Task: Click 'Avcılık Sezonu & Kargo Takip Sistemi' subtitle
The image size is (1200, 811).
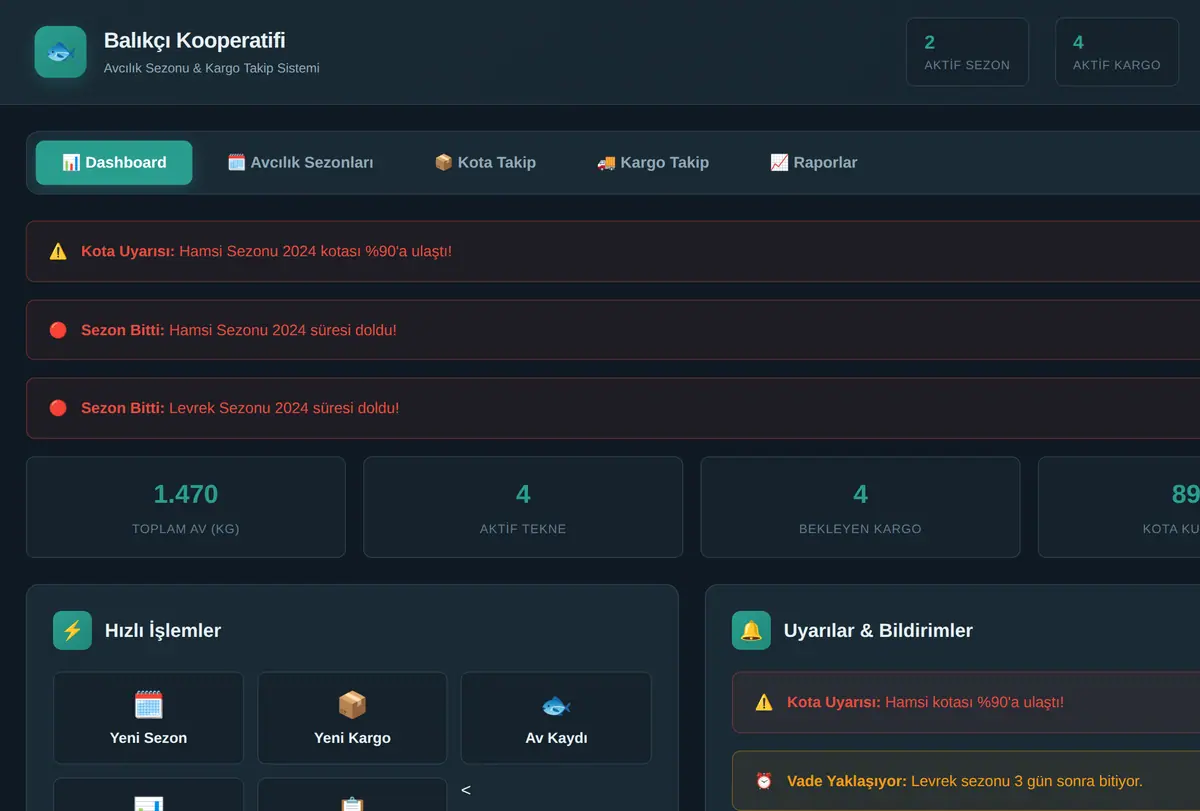Action: pos(212,68)
